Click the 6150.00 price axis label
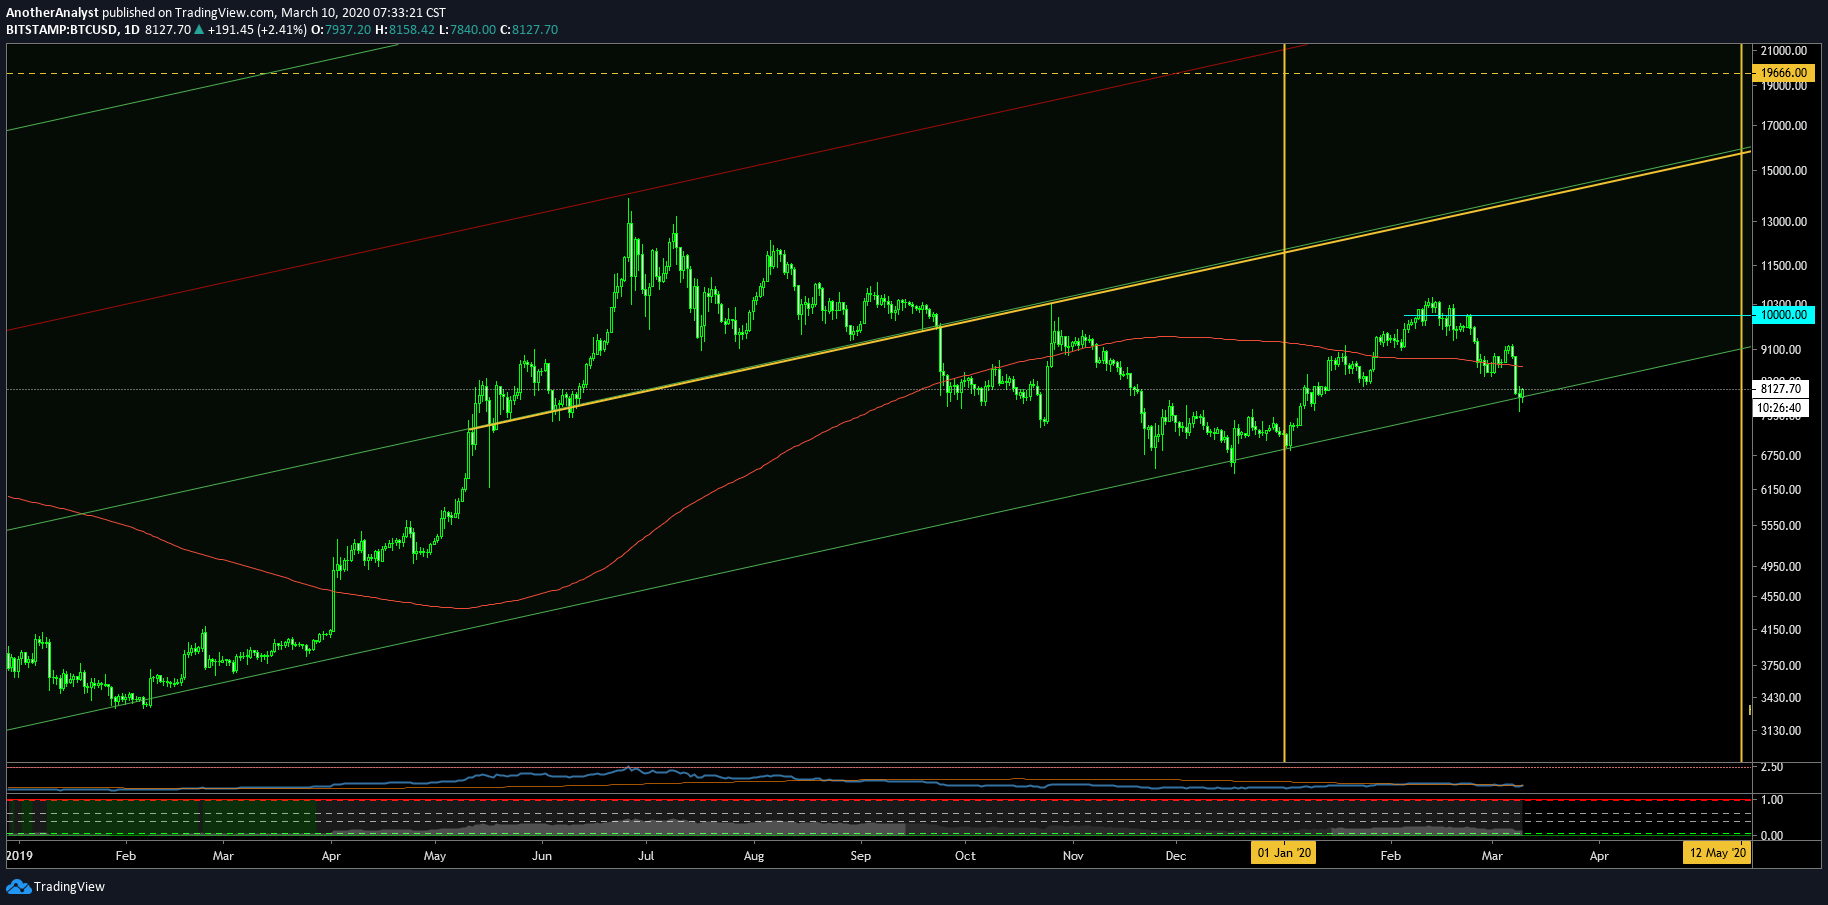Image resolution: width=1828 pixels, height=905 pixels. pyautogui.click(x=1781, y=490)
